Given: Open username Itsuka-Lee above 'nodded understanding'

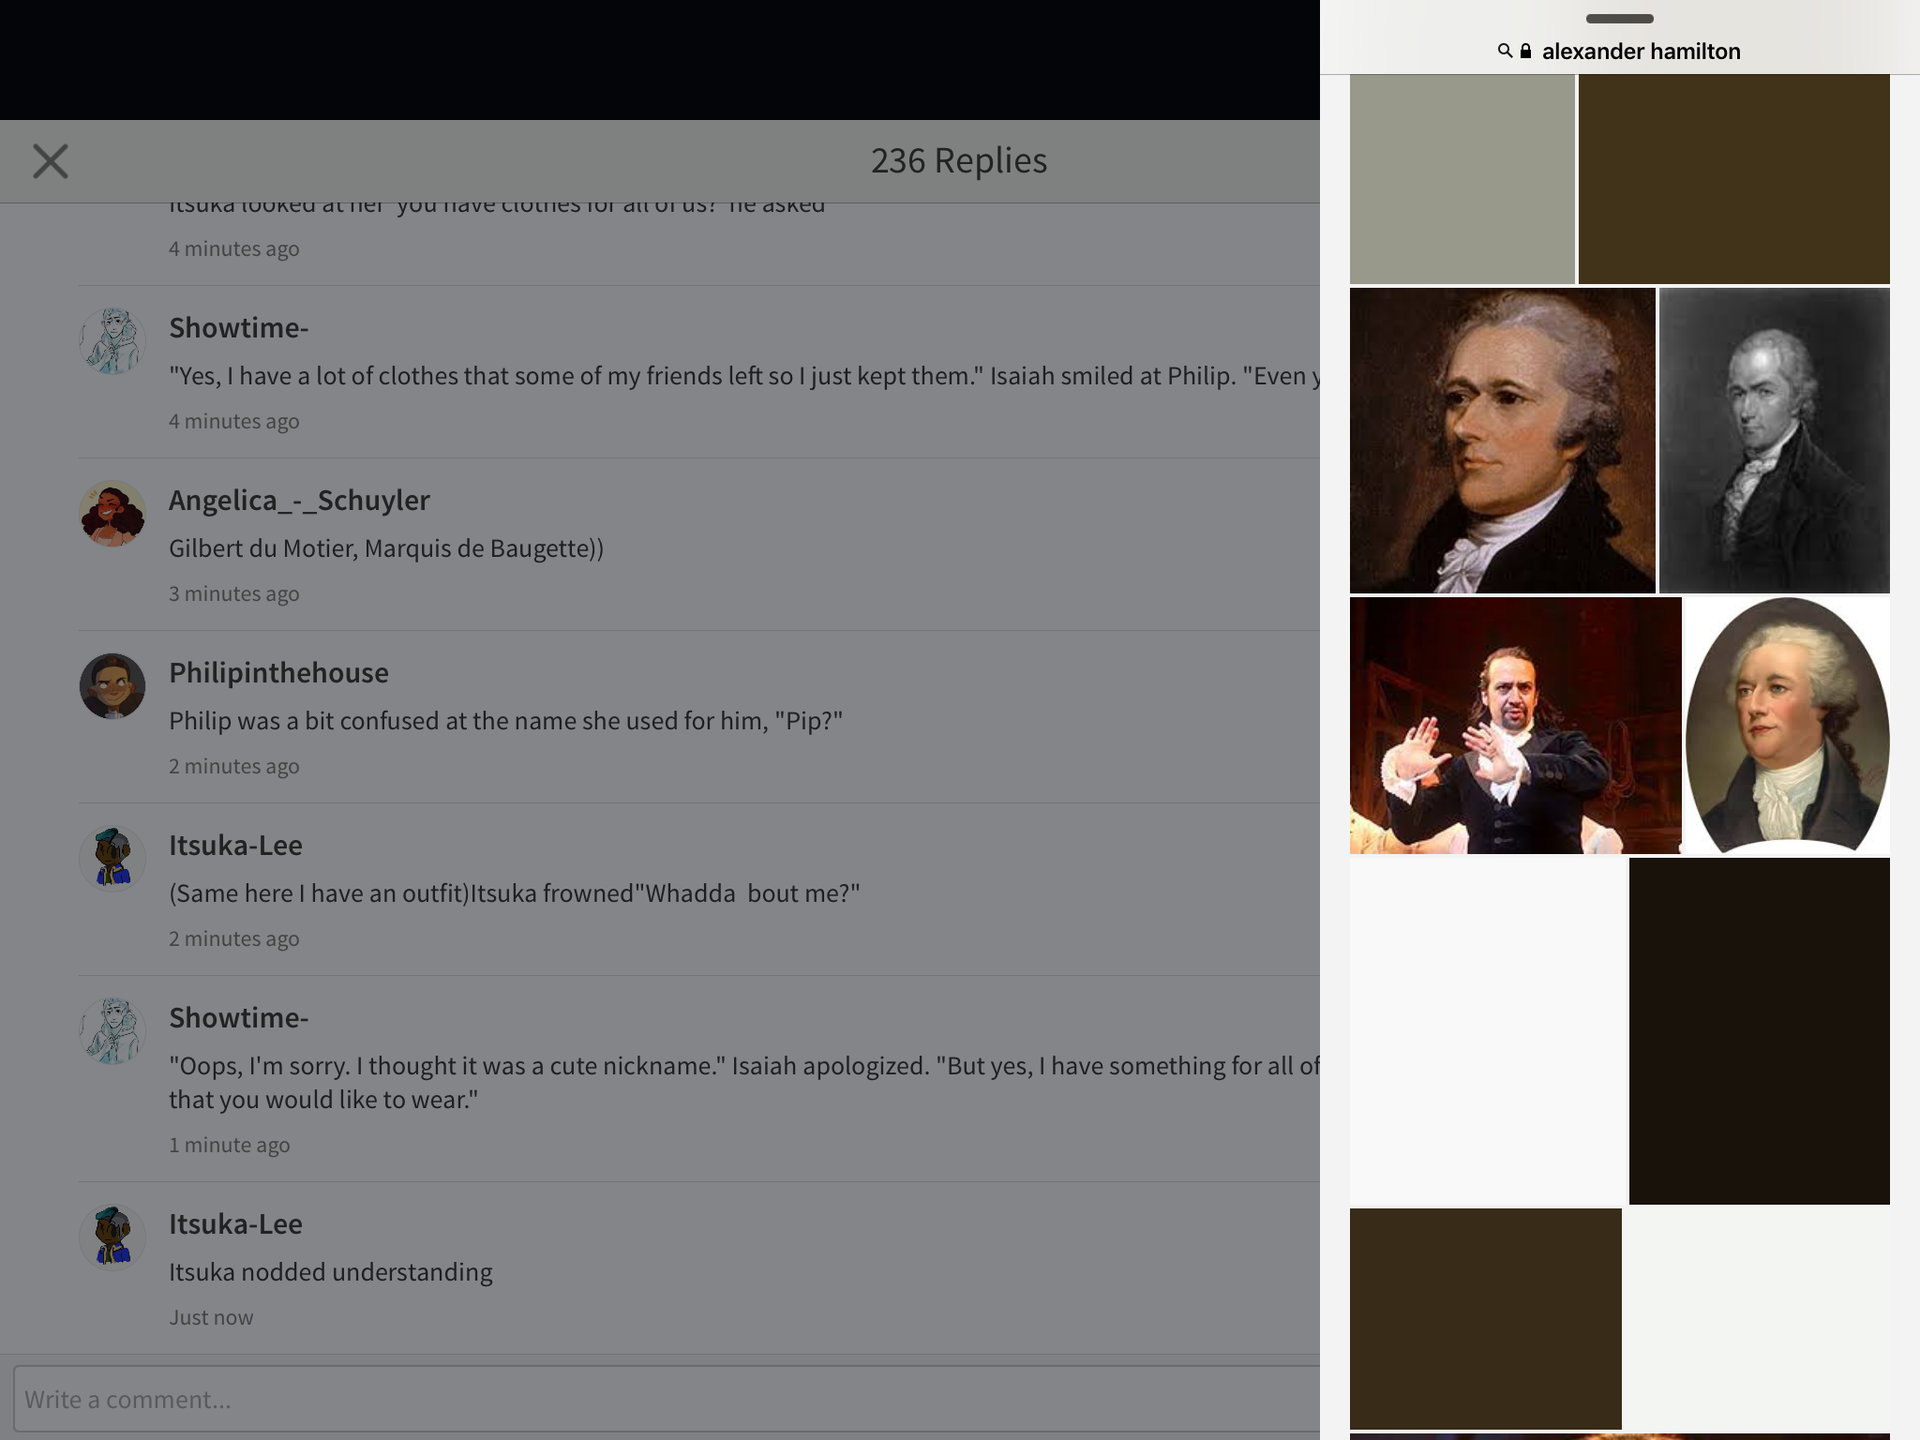Looking at the screenshot, I should (236, 1224).
